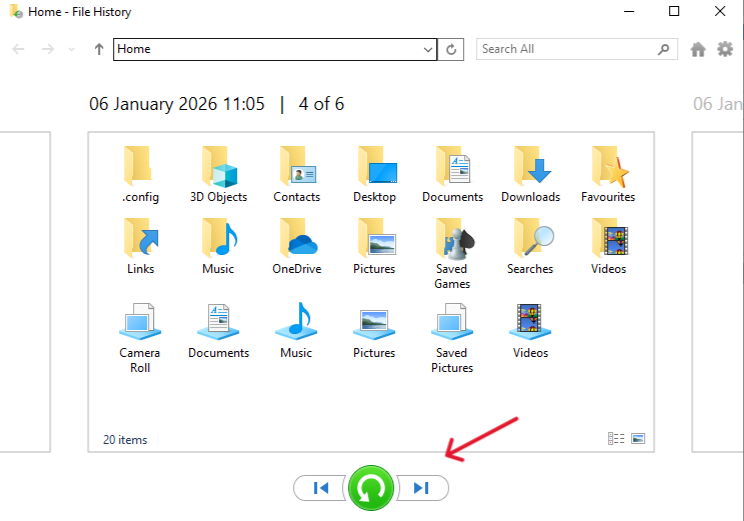Refresh the current File History view

pos(451,49)
